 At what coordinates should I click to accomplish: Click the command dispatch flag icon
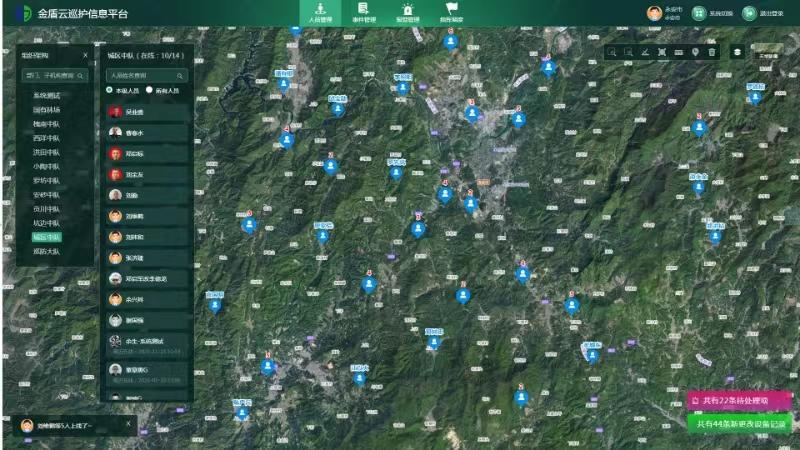coord(452,12)
